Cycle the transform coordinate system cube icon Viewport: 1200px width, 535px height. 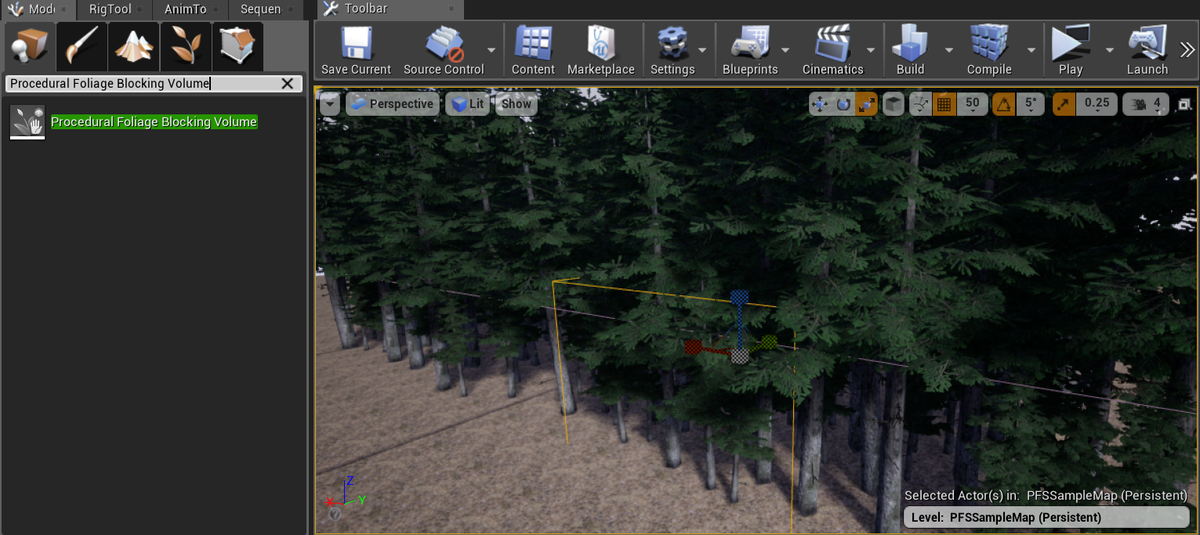click(894, 103)
